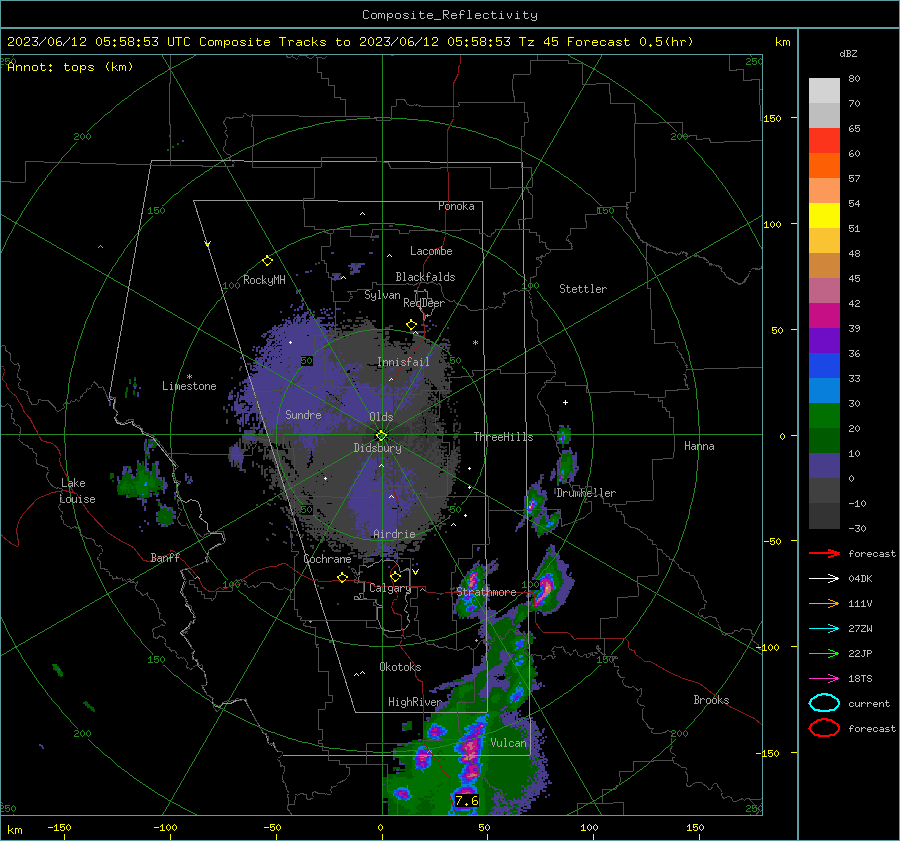The image size is (900, 841).
Task: Click the Annot: tops (km) label
Action: (x=70, y=67)
